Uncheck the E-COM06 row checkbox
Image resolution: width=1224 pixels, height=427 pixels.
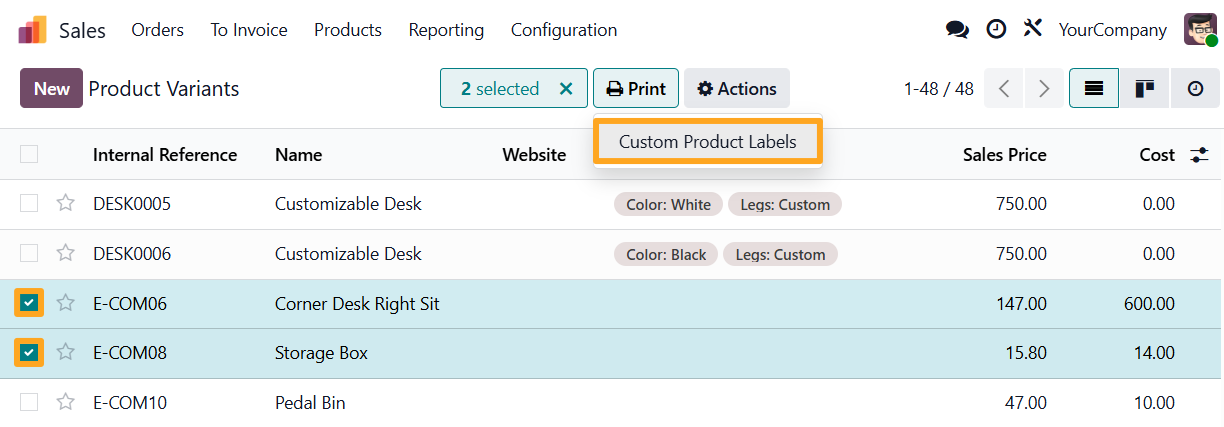pos(29,303)
